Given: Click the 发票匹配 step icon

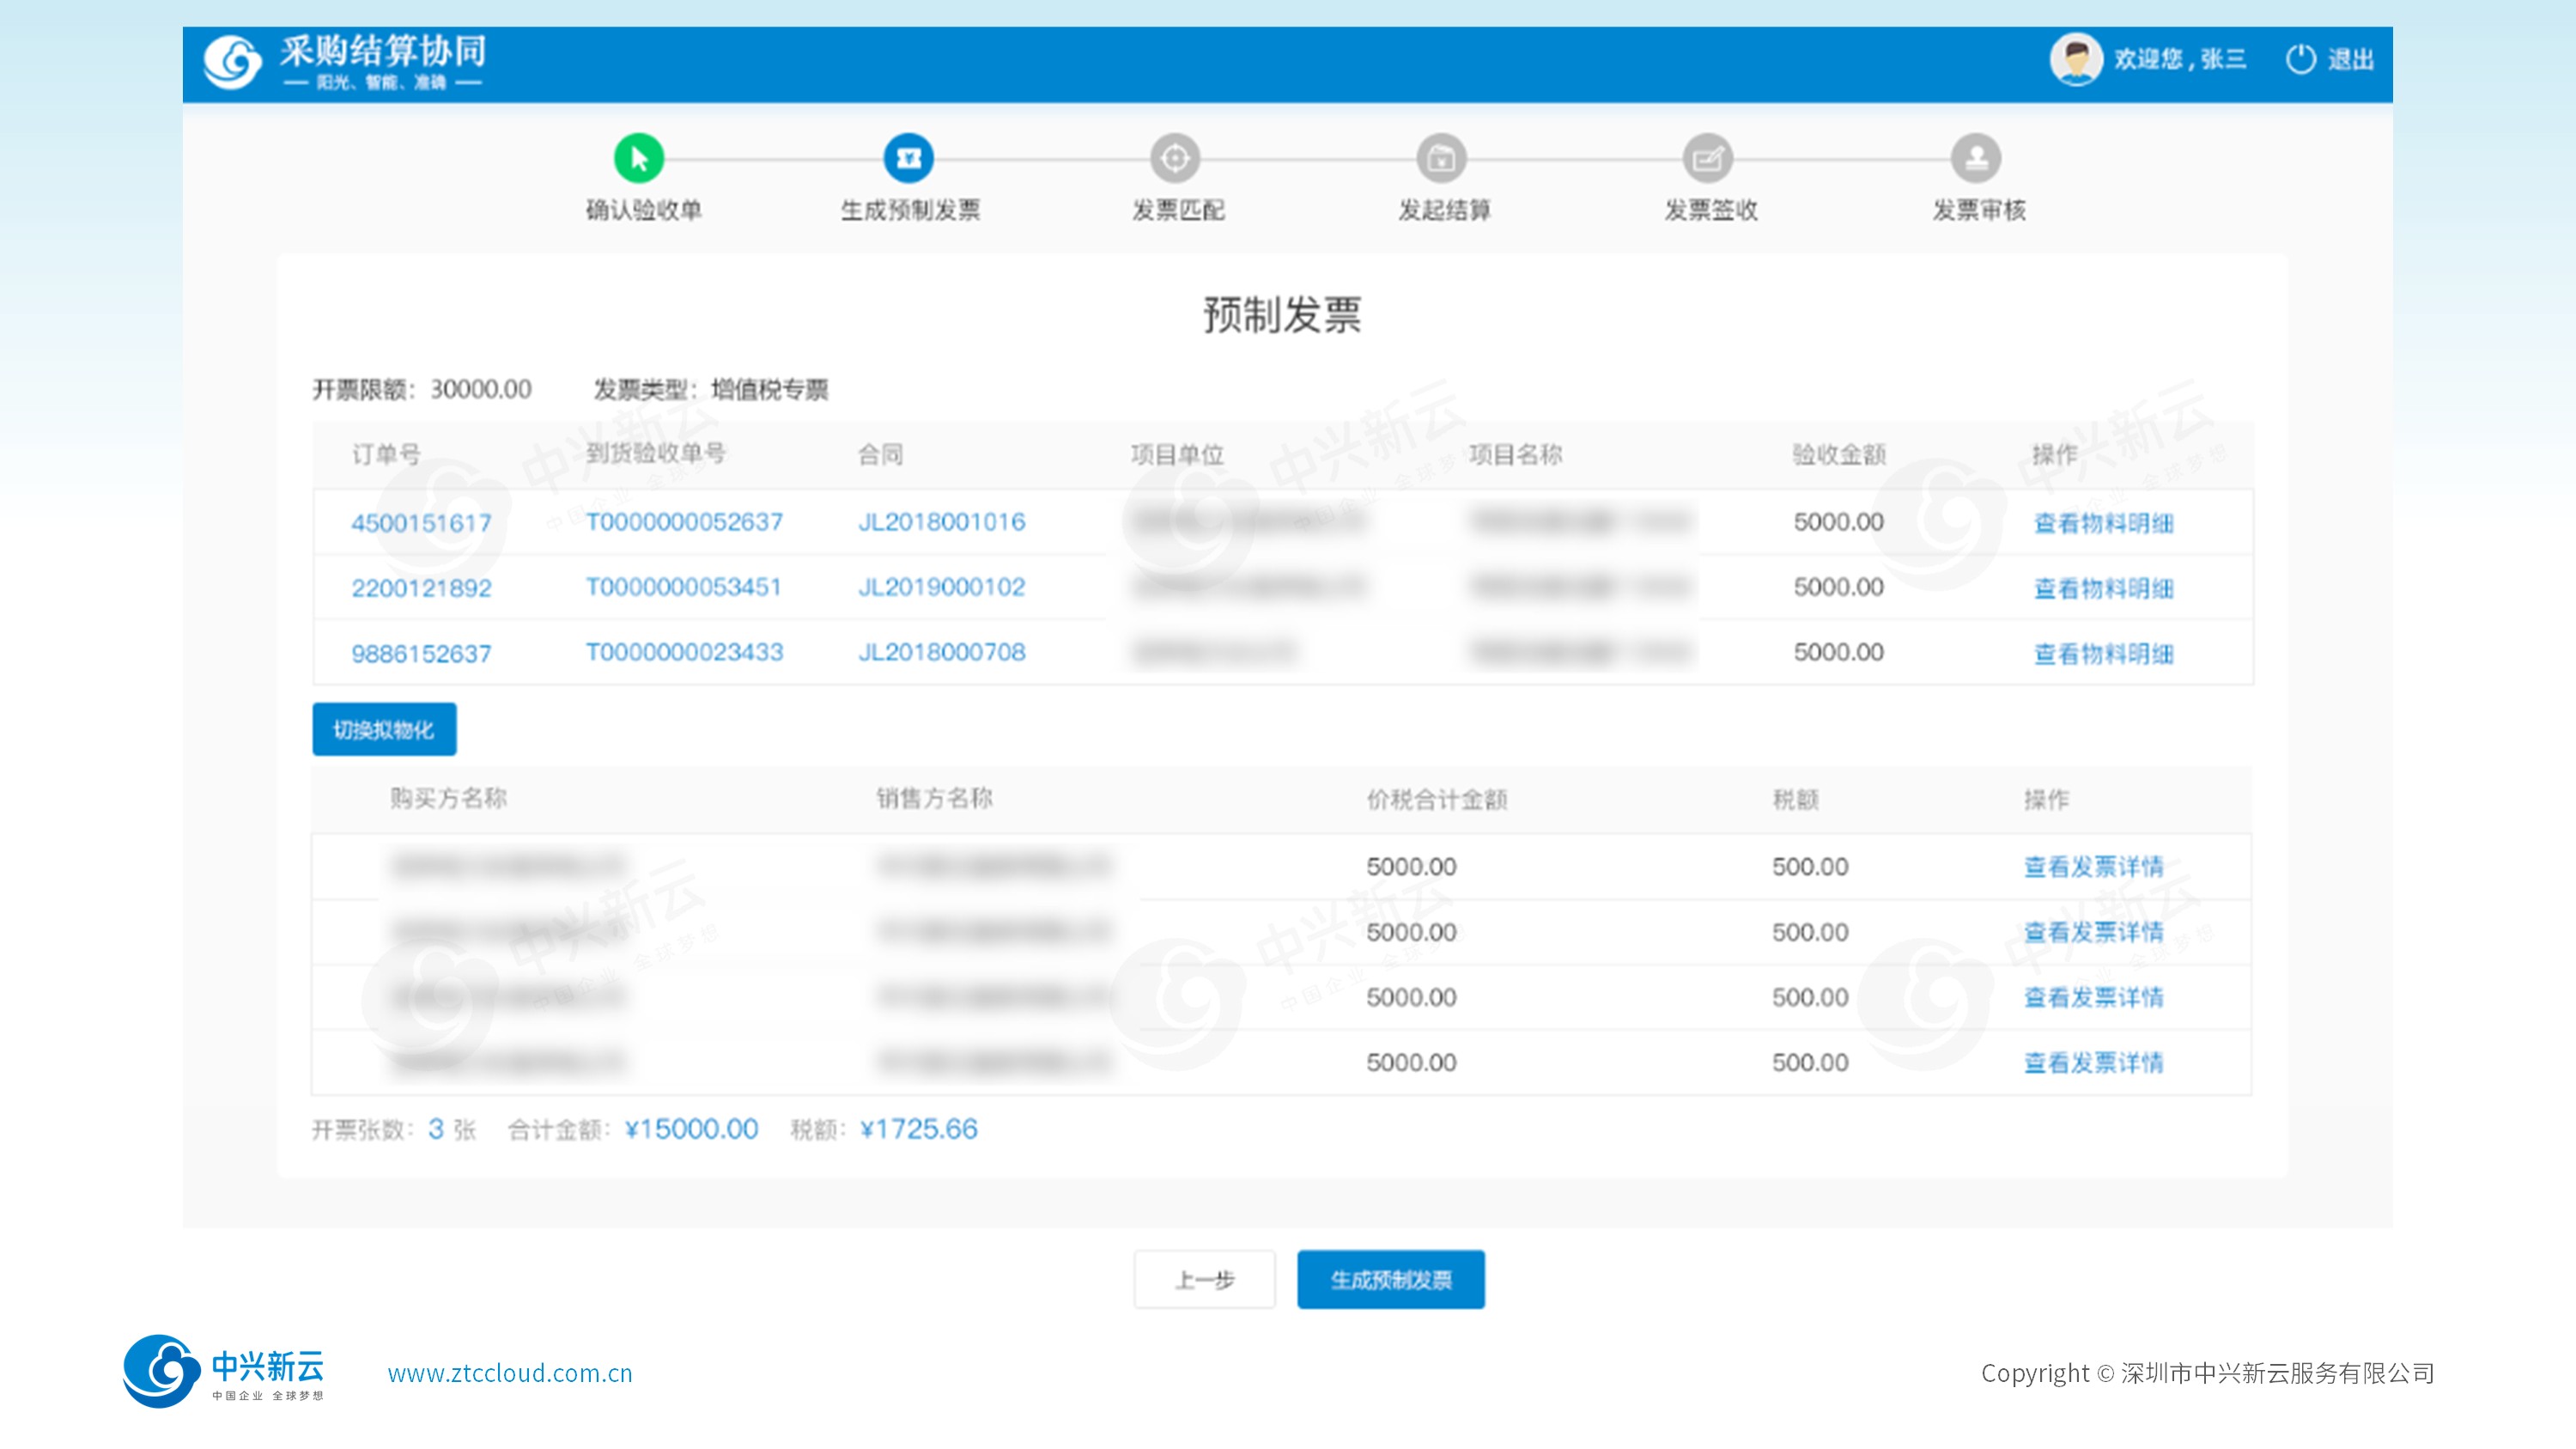Looking at the screenshot, I should point(1175,158).
